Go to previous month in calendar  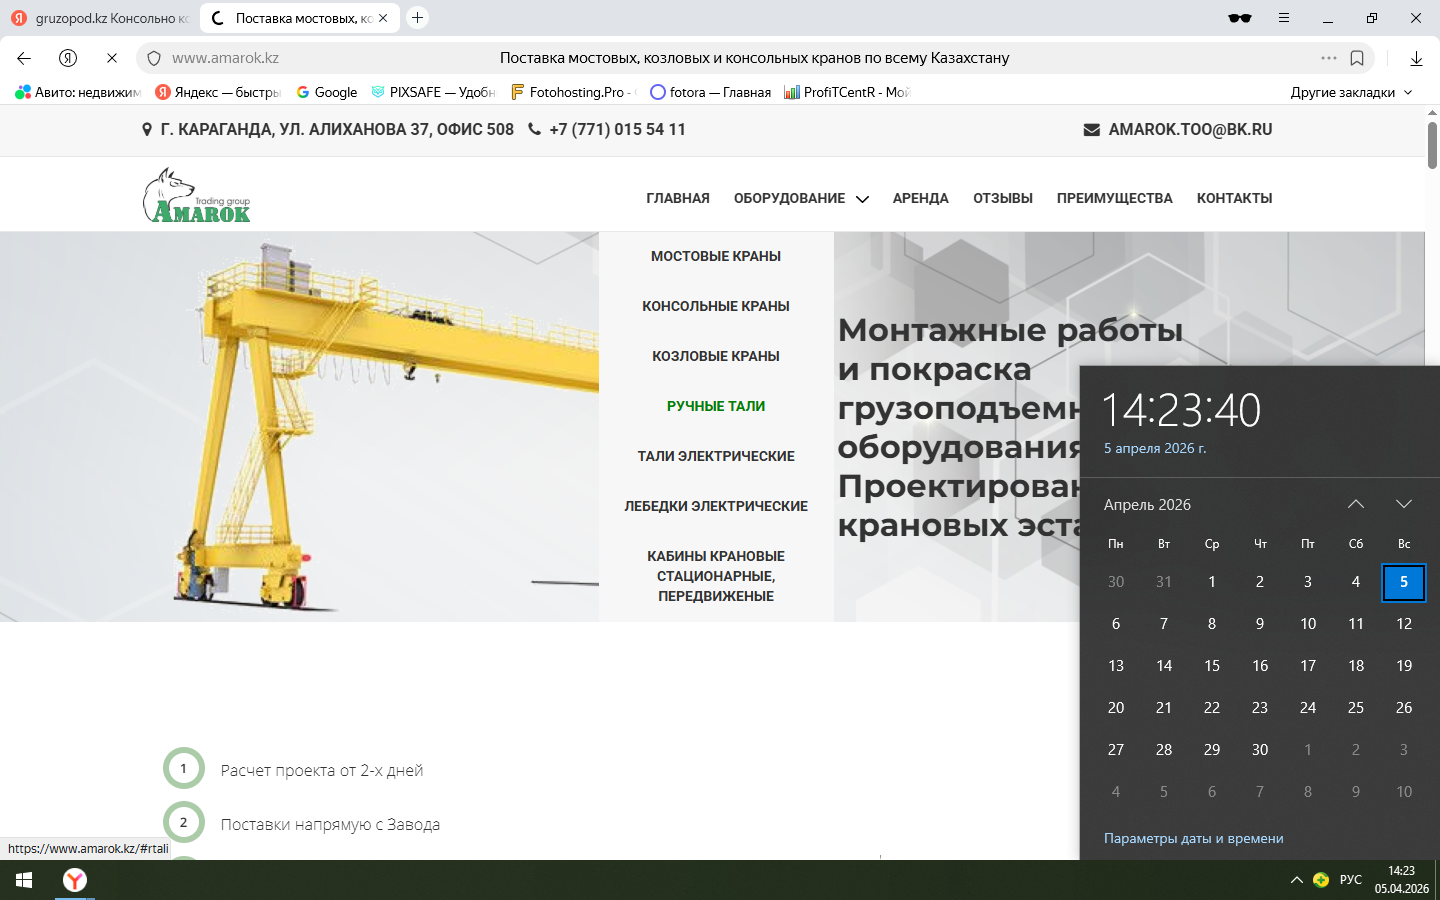point(1356,504)
